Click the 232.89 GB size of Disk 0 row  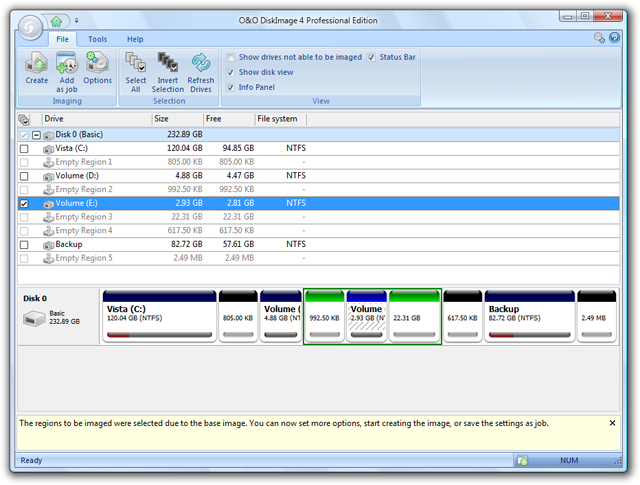pyautogui.click(x=184, y=134)
